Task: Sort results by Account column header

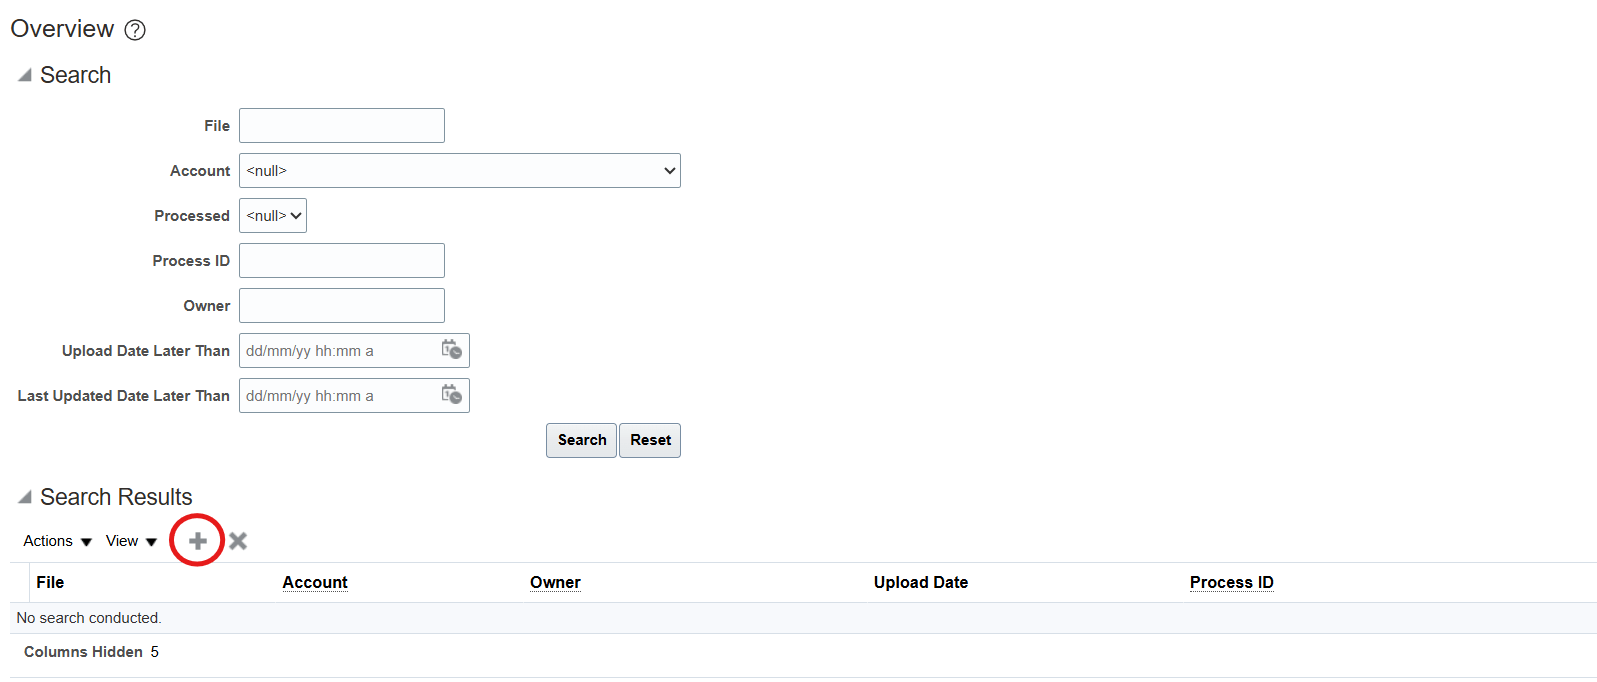Action: pos(315,582)
